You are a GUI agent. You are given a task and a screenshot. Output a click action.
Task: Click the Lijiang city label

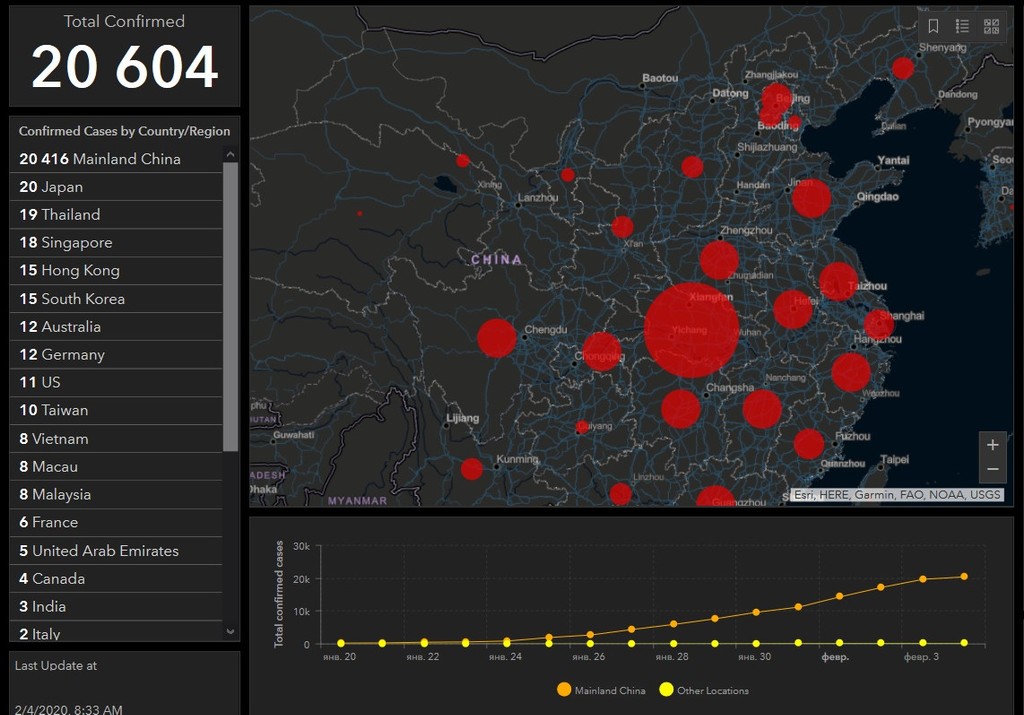tap(462, 418)
